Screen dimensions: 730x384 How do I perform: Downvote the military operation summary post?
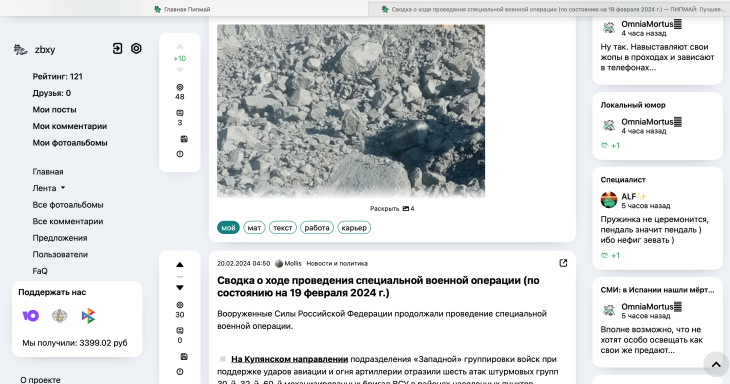pyautogui.click(x=180, y=288)
